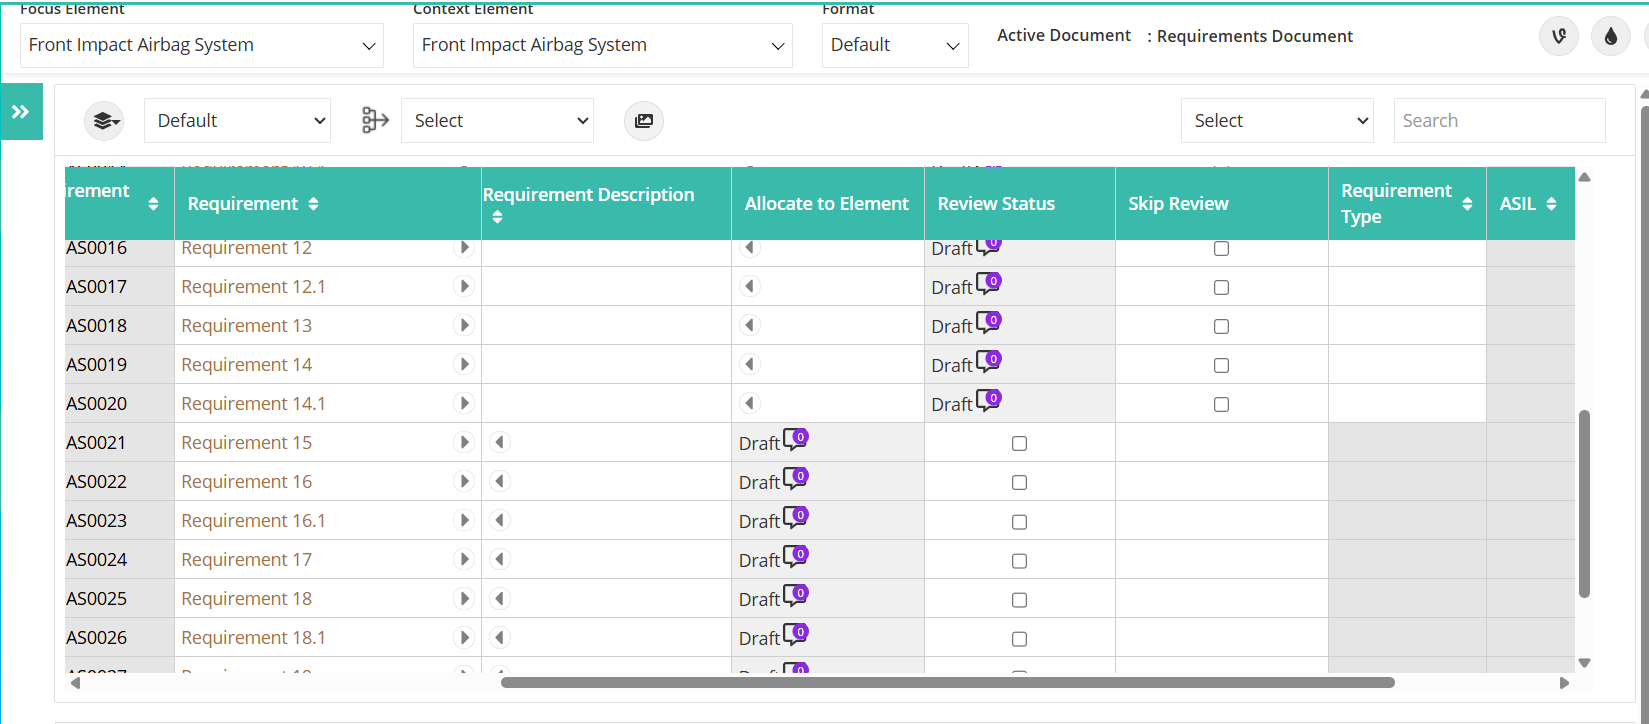The width and height of the screenshot is (1649, 724).
Task: Check the checkbox in row AS0024
Action: 1019,561
